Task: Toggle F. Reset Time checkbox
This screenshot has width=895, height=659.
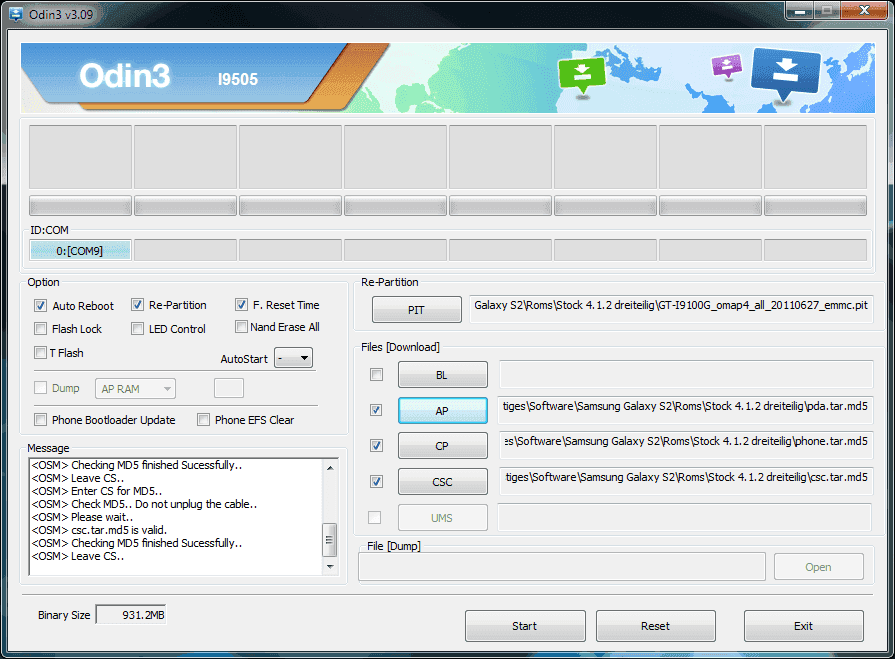Action: [x=241, y=305]
